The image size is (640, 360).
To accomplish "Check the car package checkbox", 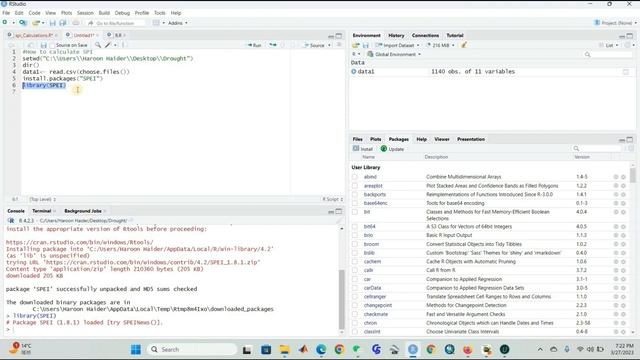I will point(355,279).
